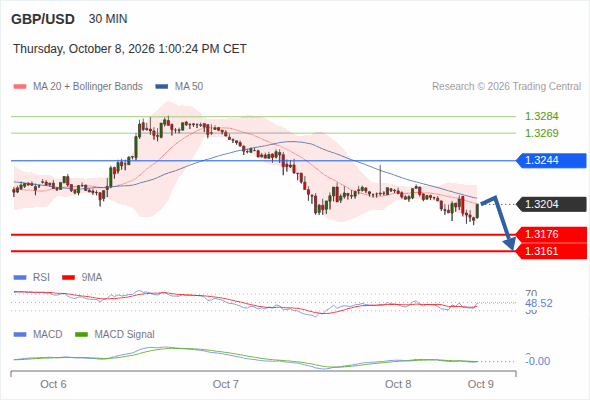Click the MA 50 legend color swatch

162,87
